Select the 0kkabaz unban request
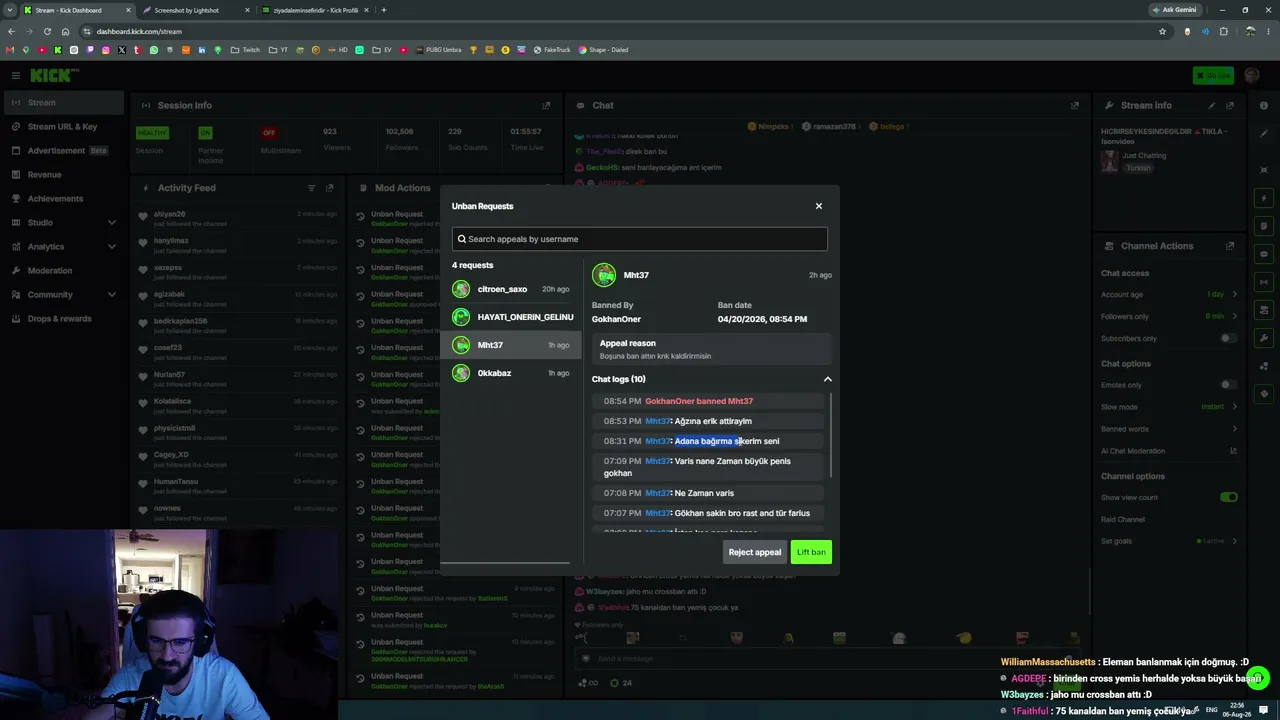Viewport: 1280px width, 720px height. coord(511,373)
